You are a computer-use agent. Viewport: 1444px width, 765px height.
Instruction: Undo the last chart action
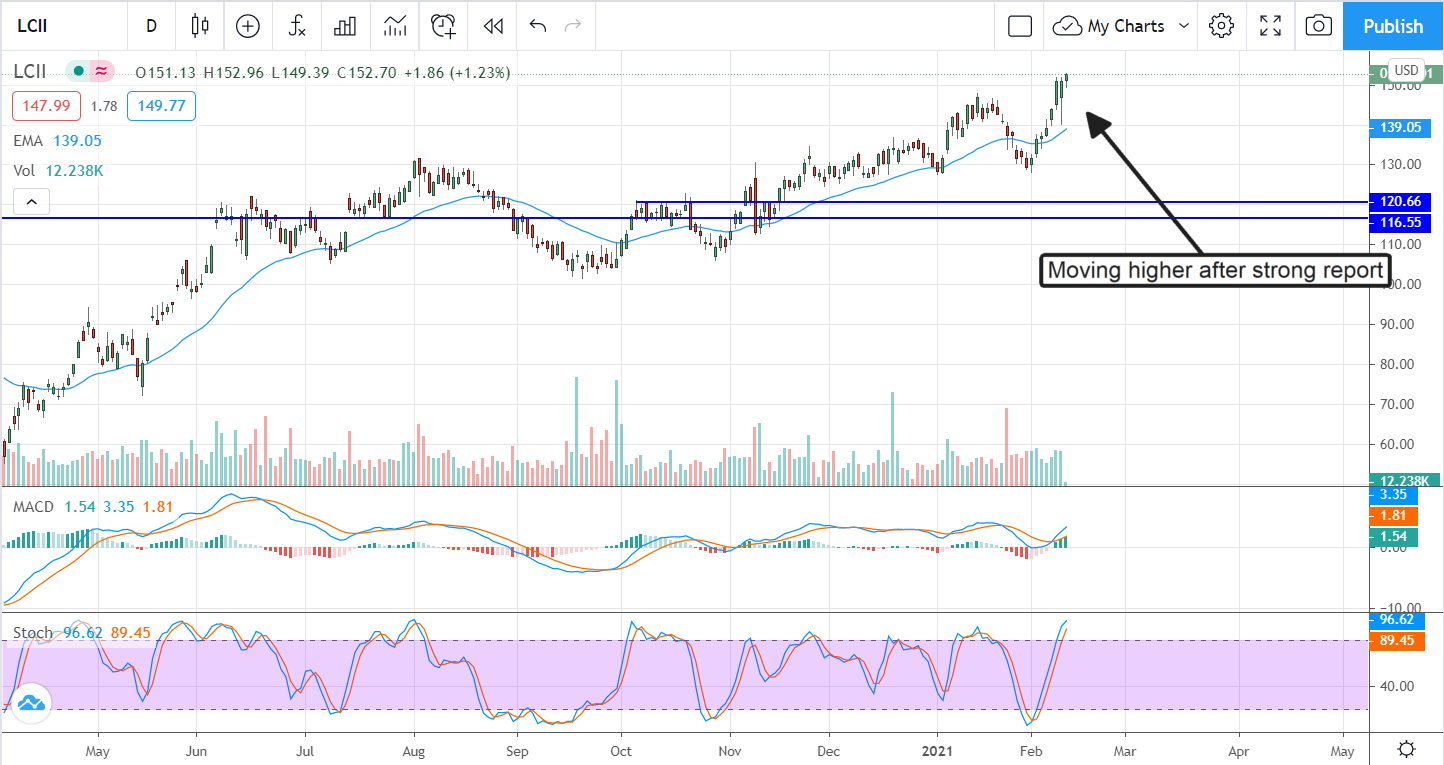coord(538,26)
